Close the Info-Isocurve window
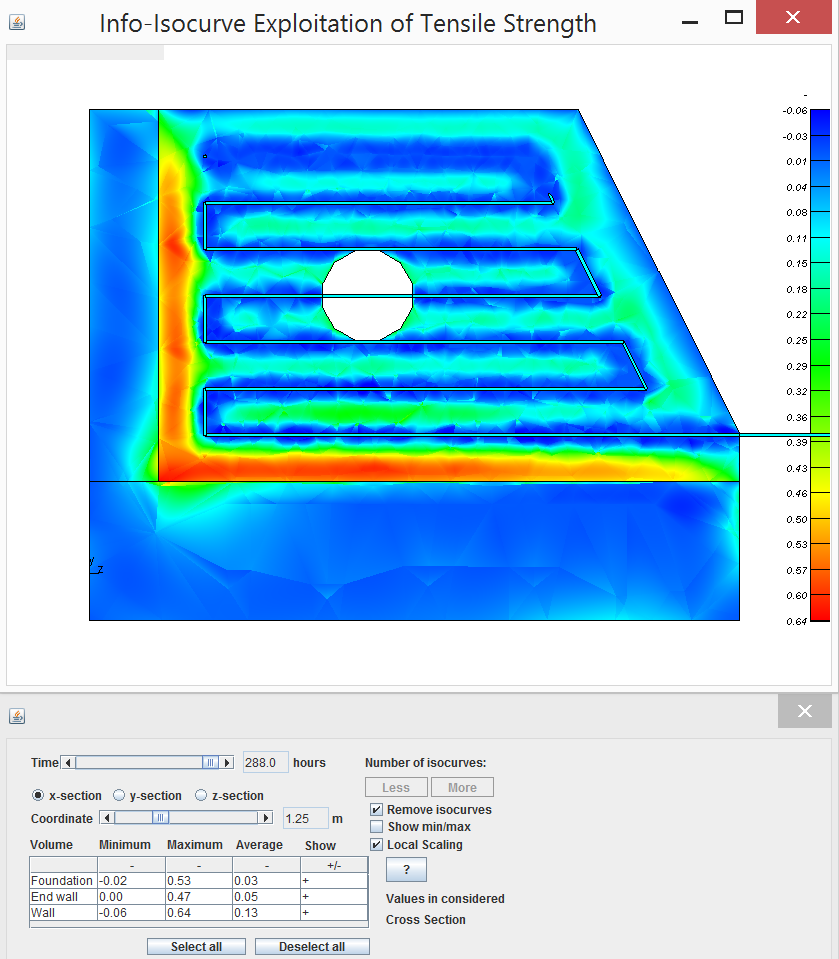Screen dimensions: 839x959 [793, 17]
